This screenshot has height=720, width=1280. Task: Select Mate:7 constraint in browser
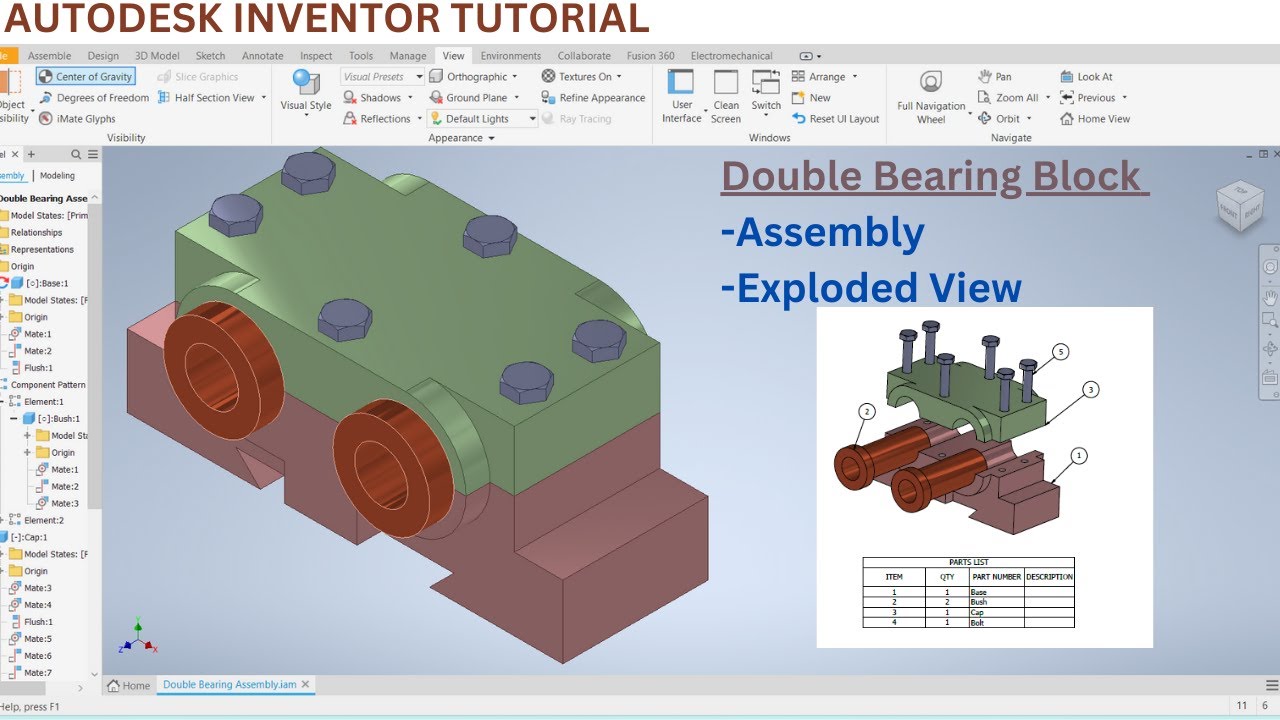point(38,673)
